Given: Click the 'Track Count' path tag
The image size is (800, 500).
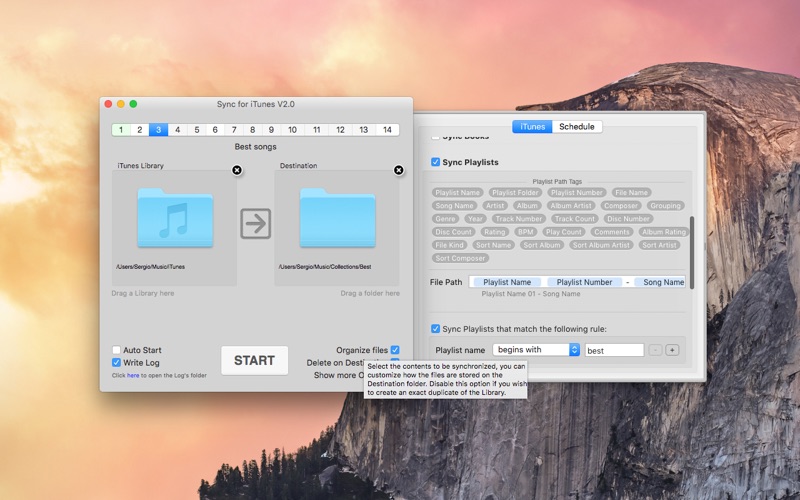Looking at the screenshot, I should [x=574, y=219].
